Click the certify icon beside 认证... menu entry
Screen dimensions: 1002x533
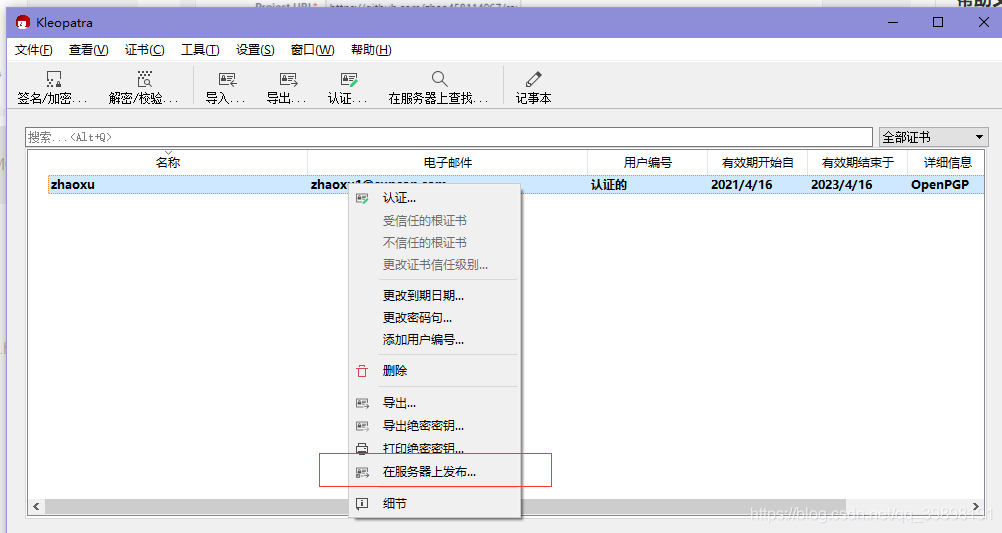click(x=362, y=198)
